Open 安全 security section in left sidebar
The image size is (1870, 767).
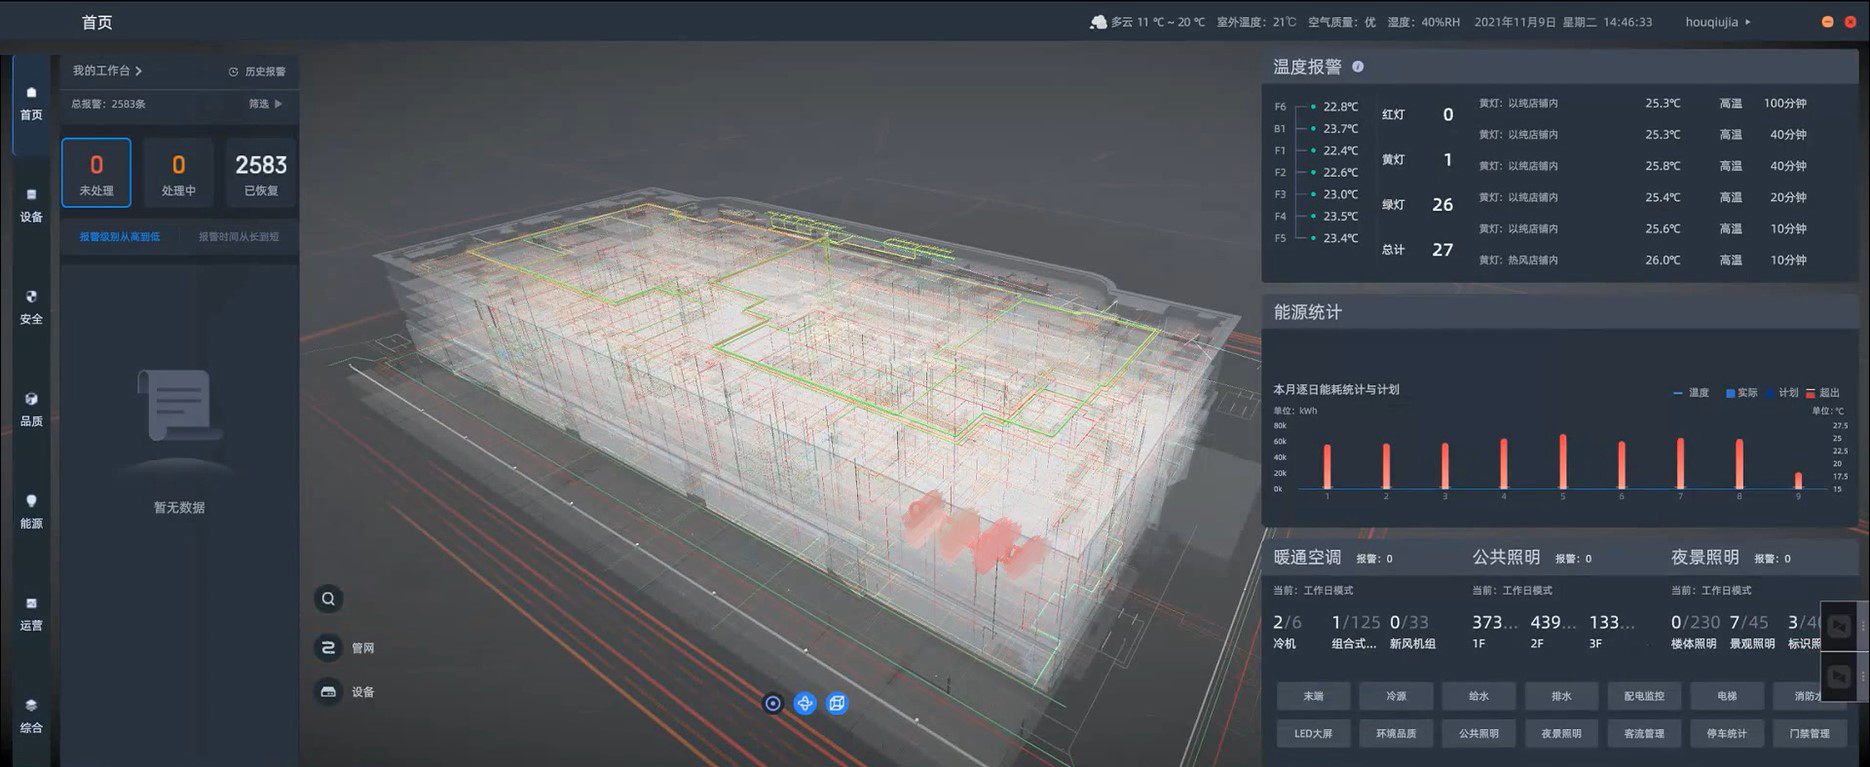coord(31,307)
